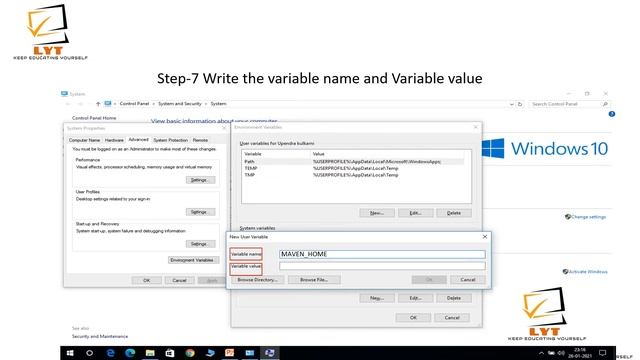Open Security and Maintenance link
The height and width of the screenshot is (360, 640).
coord(100,336)
